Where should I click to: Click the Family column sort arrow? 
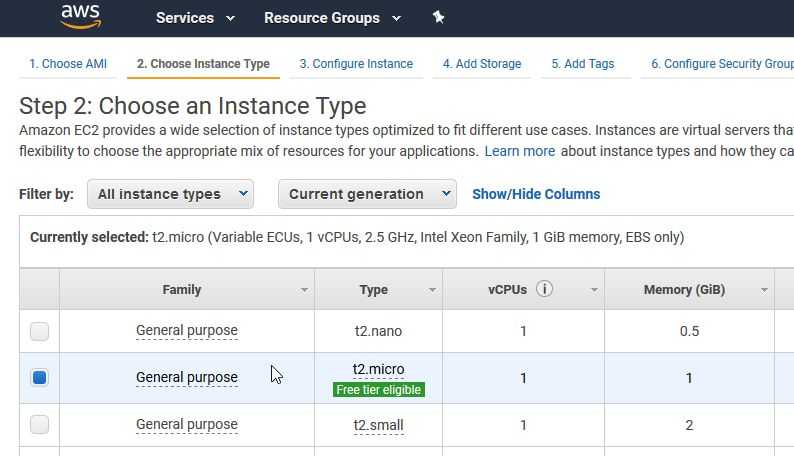click(305, 290)
